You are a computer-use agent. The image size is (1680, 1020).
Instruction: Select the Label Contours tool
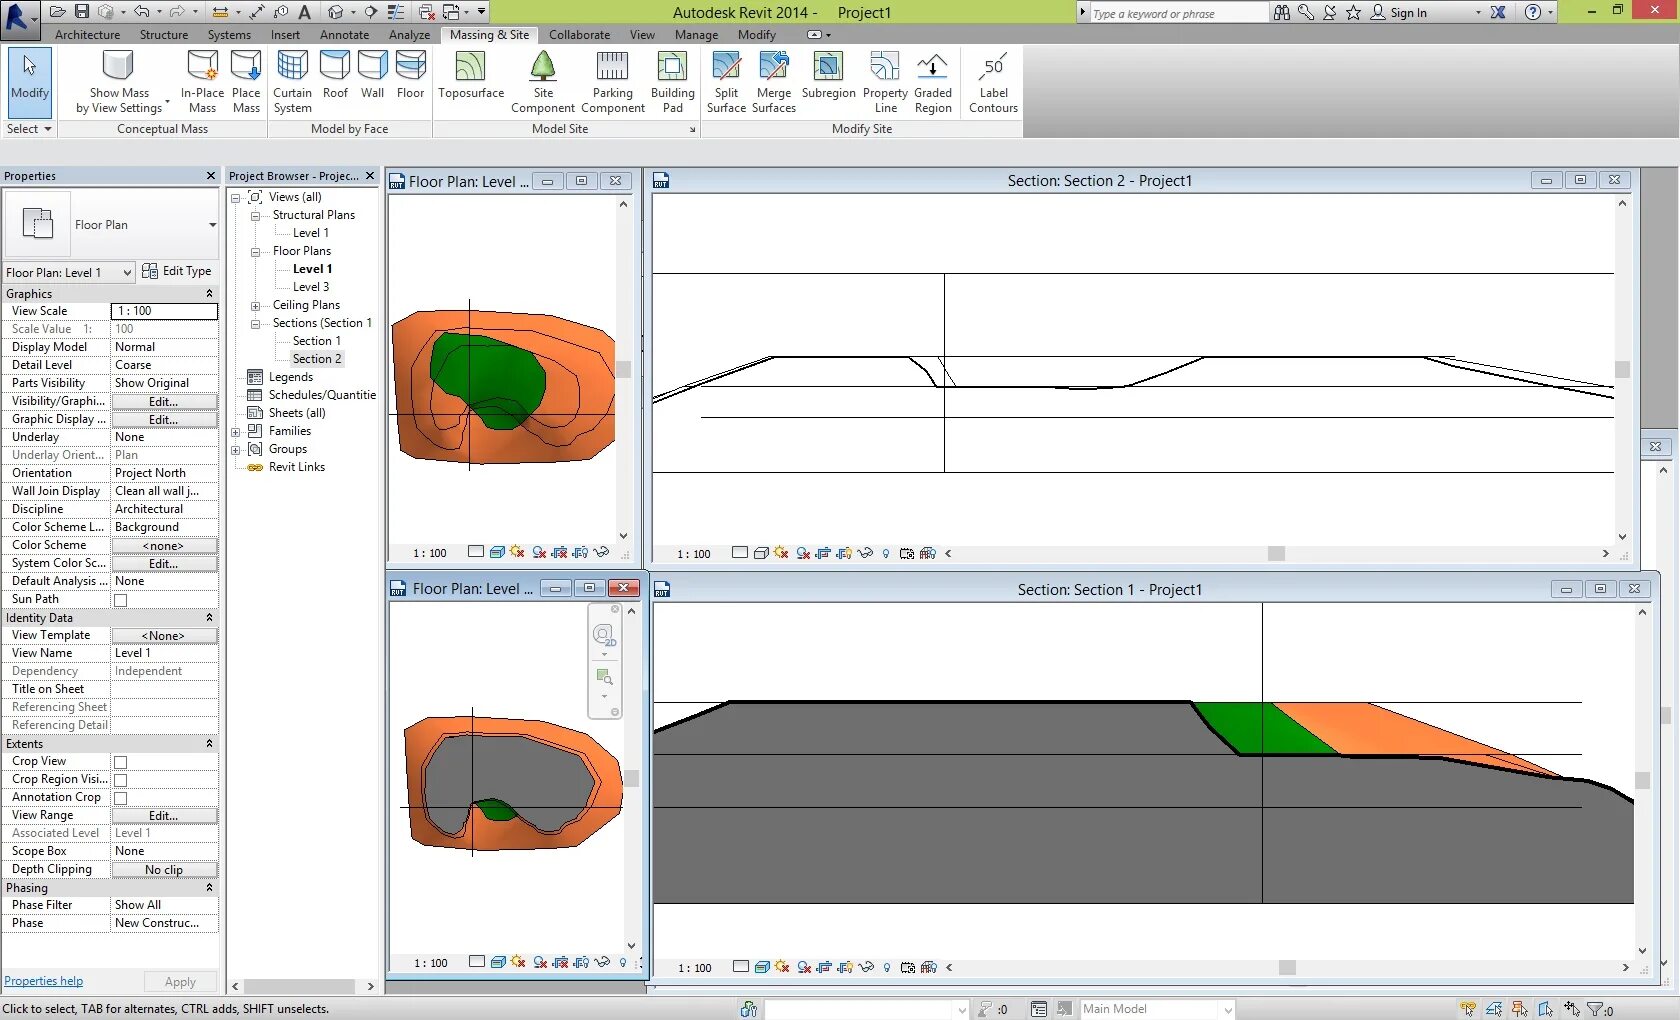993,83
